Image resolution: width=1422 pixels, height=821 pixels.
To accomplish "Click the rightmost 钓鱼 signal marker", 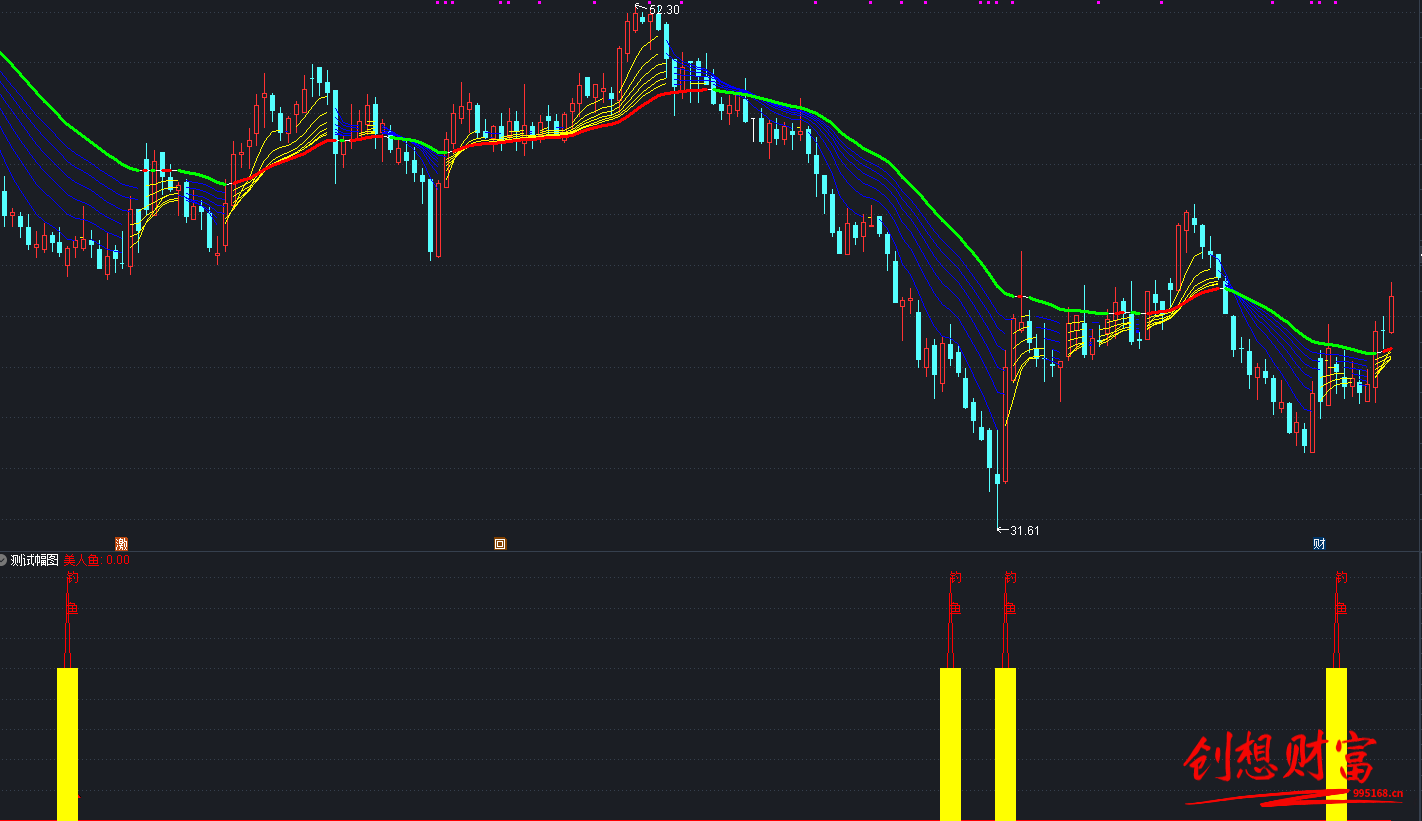I will [x=1341, y=592].
